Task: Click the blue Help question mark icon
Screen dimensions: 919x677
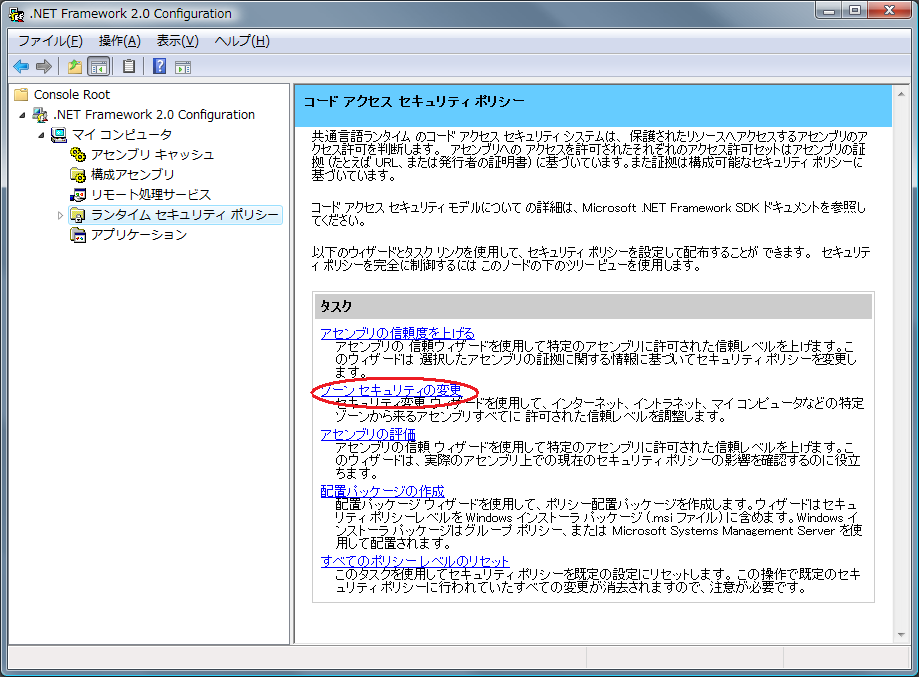Action: [159, 66]
